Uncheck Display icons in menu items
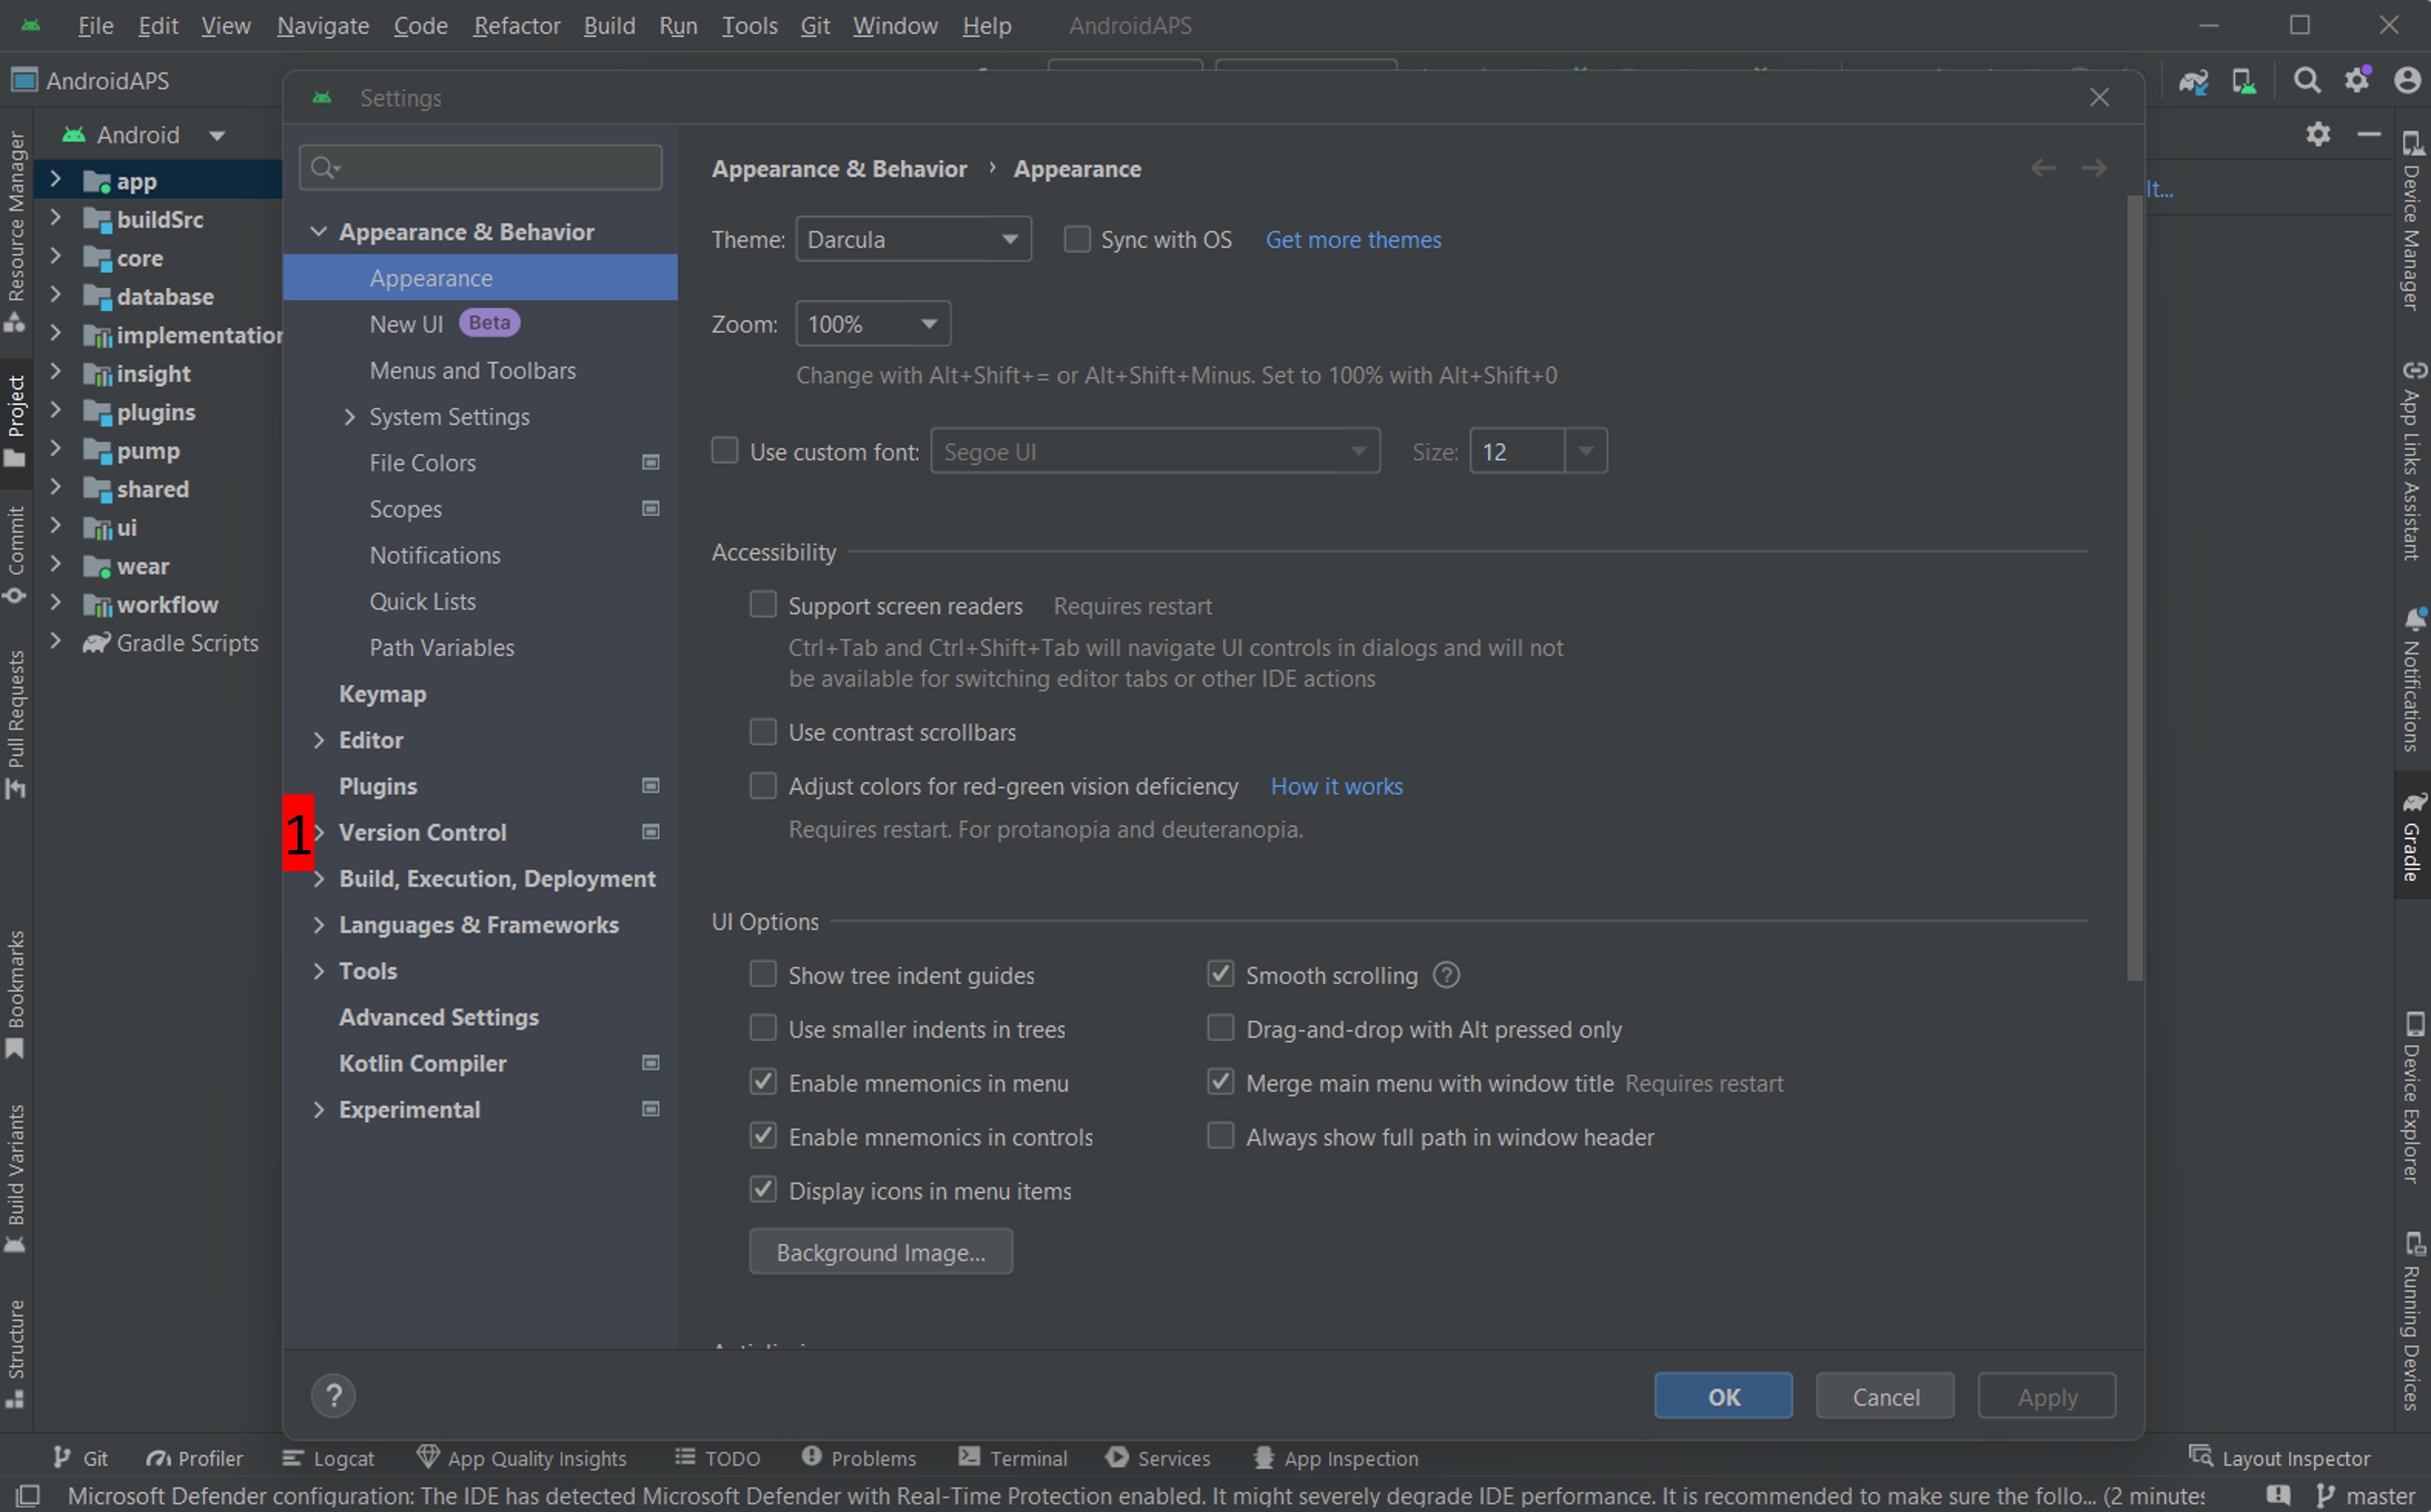The image size is (2431, 1512). click(762, 1190)
